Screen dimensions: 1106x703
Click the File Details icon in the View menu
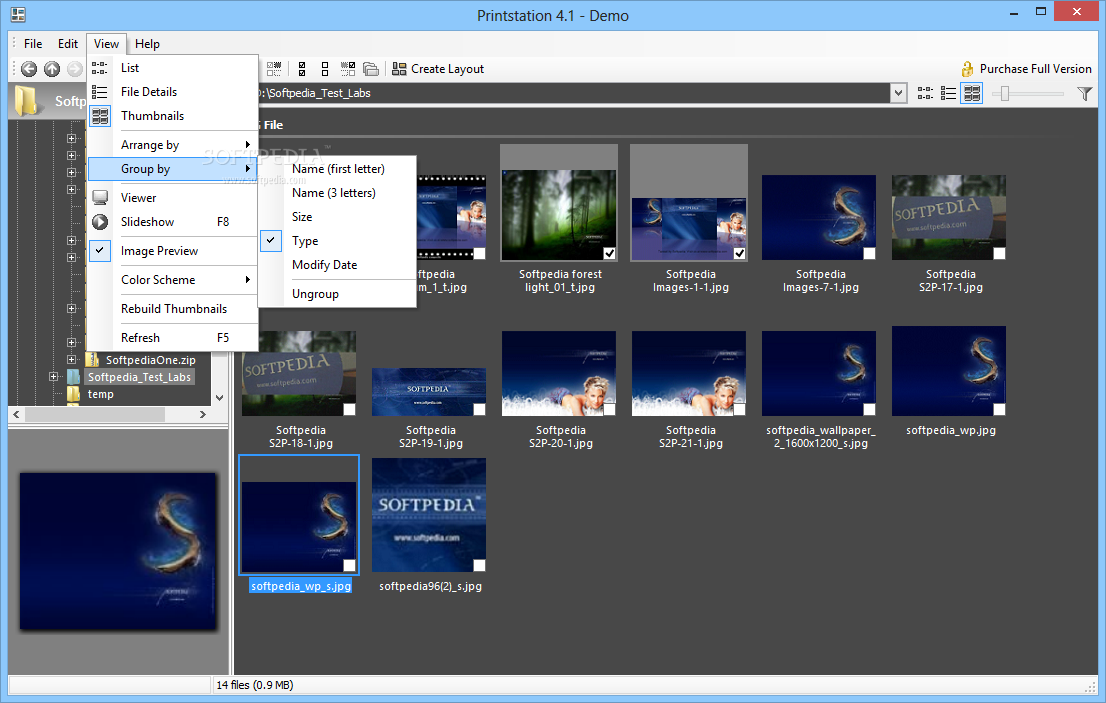click(99, 92)
